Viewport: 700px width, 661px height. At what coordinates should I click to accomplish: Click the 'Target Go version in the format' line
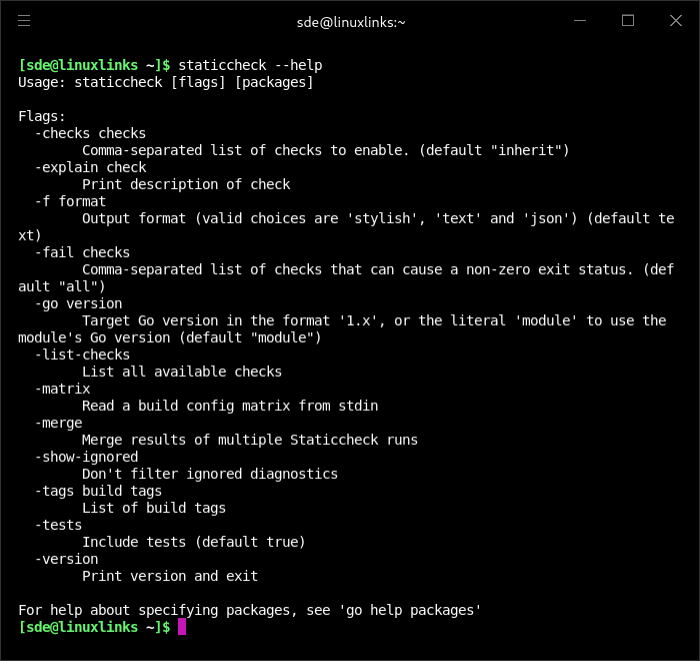point(374,321)
